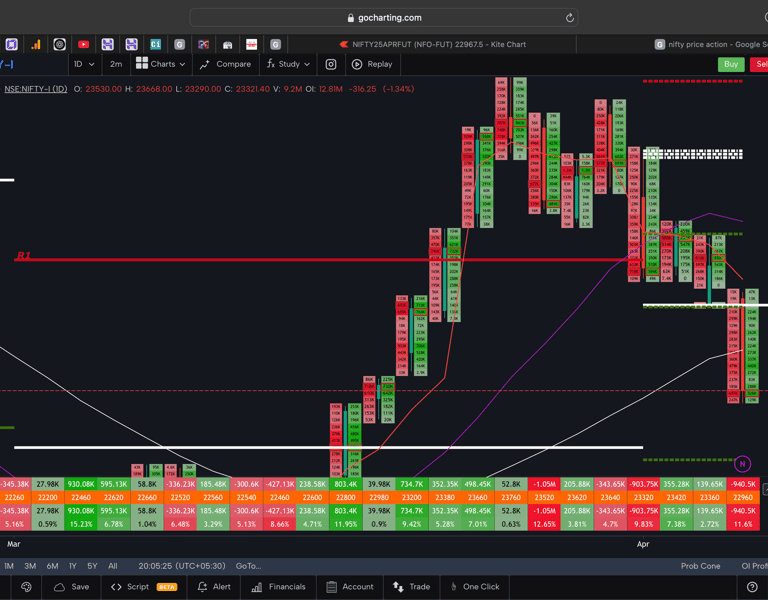This screenshot has width=768, height=600.
Task: Click the chart snapshot camera icon
Action: pos(331,64)
